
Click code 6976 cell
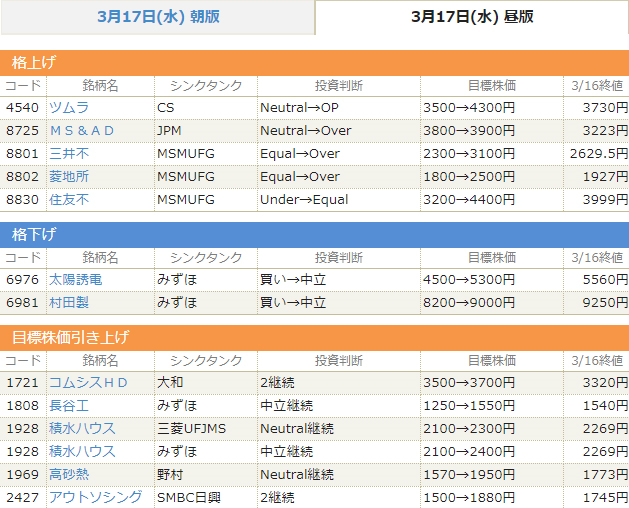tap(22, 280)
